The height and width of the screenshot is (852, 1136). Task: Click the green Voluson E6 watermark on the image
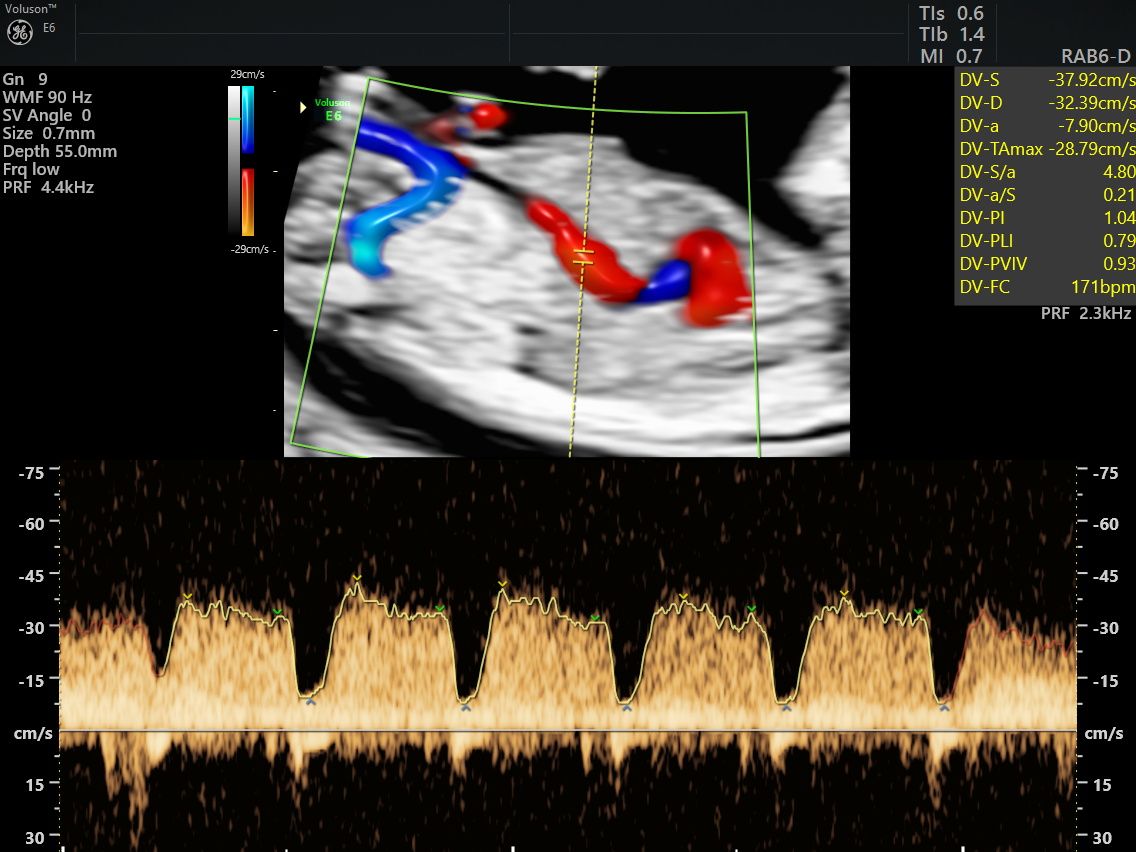click(x=328, y=109)
